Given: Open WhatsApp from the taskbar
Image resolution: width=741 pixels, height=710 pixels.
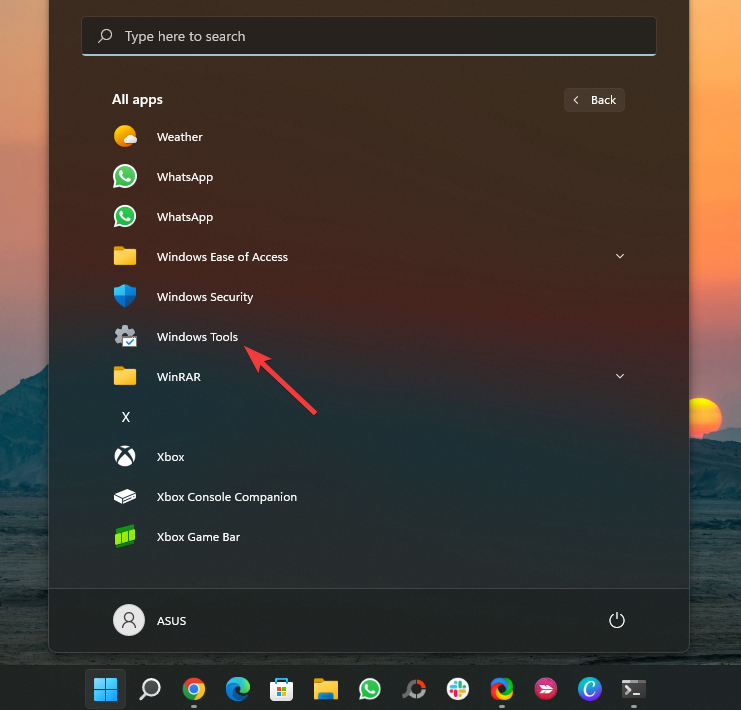Looking at the screenshot, I should point(370,689).
